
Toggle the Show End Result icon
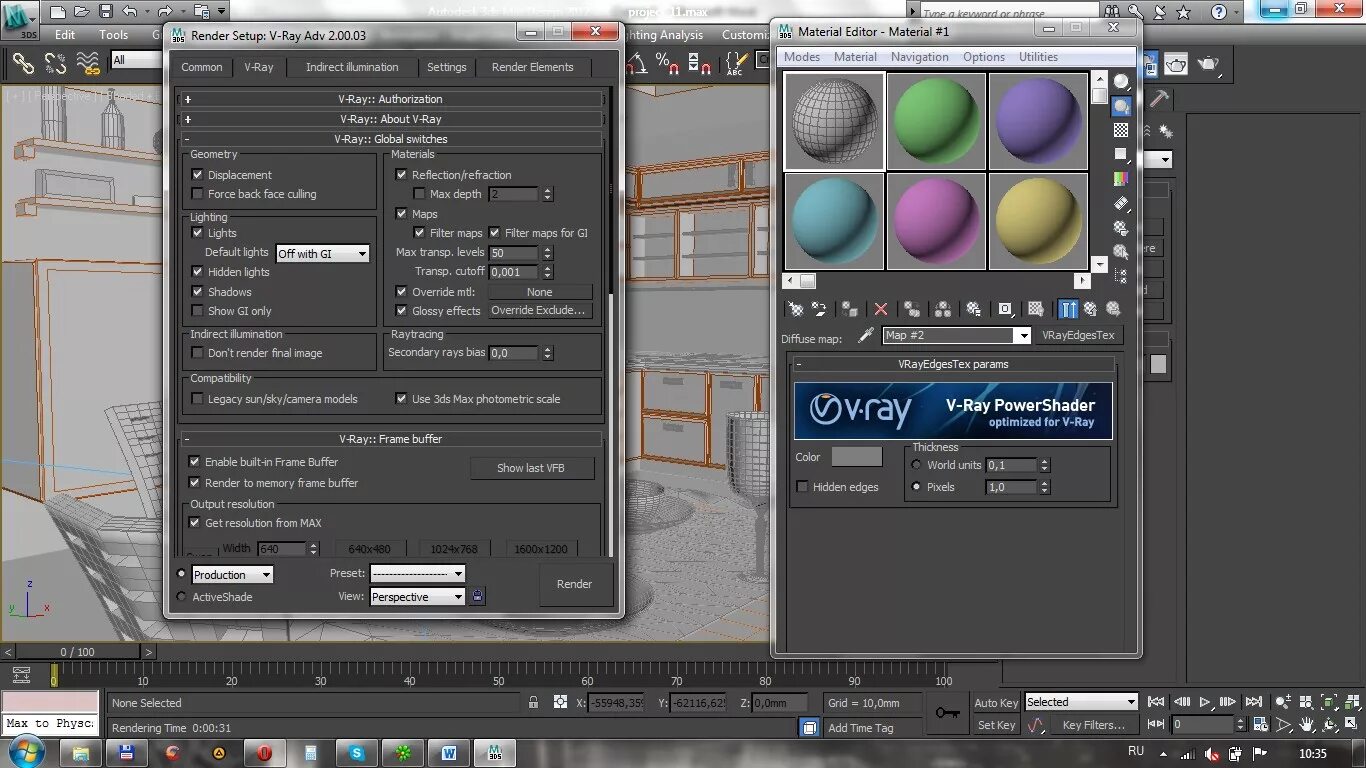(1069, 309)
